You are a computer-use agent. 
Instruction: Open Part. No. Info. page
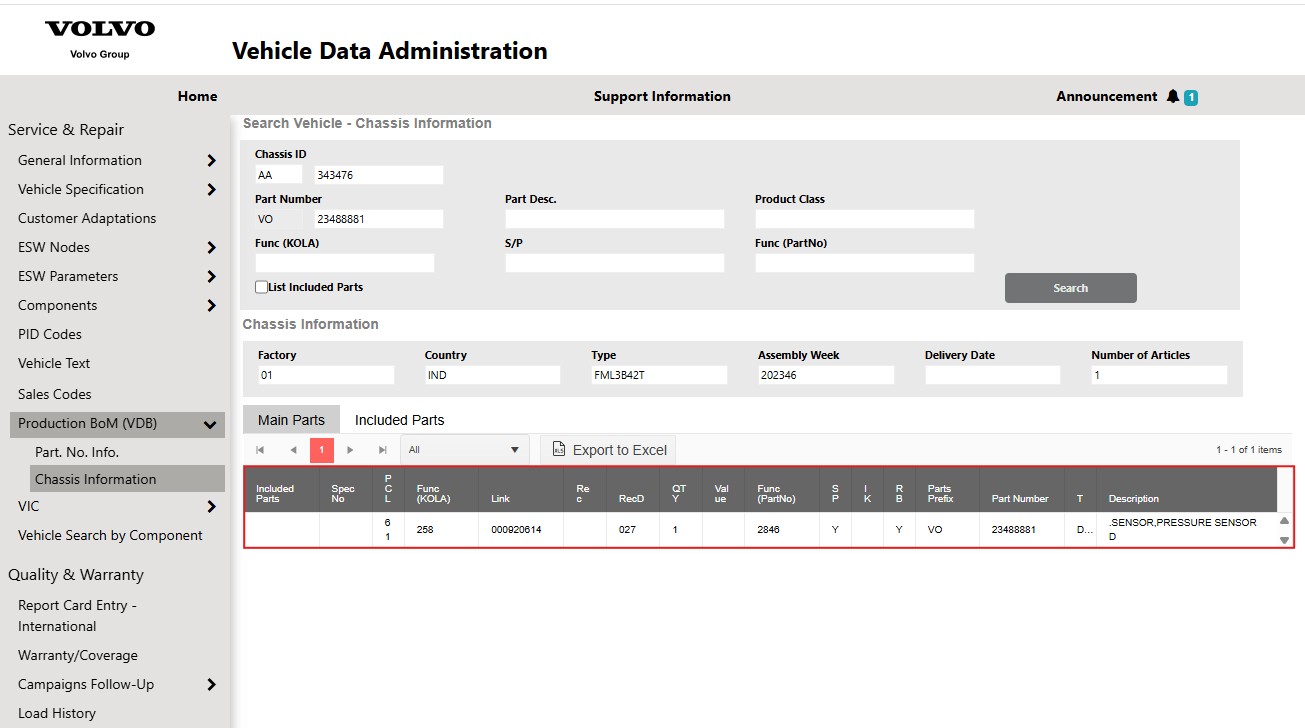pyautogui.click(x=77, y=452)
